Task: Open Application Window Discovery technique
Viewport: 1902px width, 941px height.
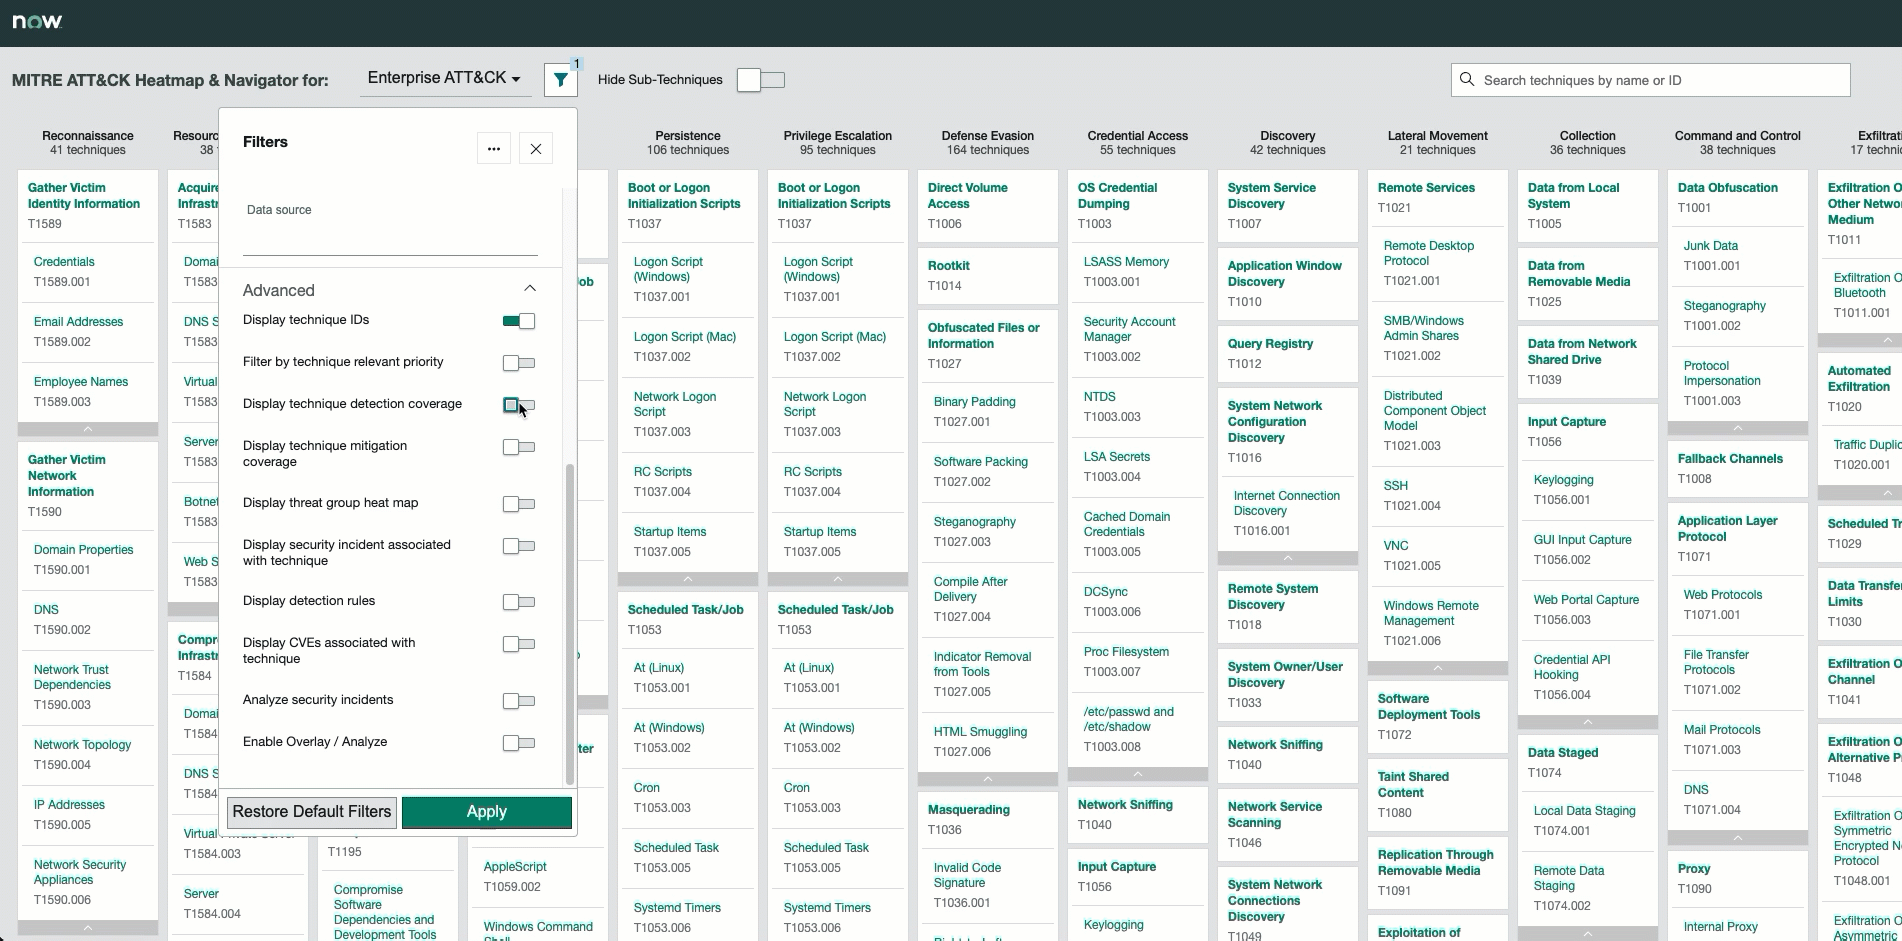Action: pos(1284,274)
